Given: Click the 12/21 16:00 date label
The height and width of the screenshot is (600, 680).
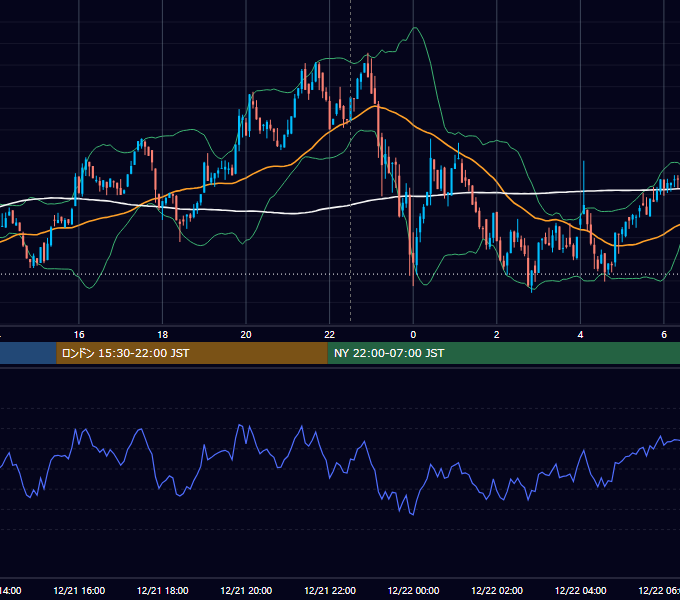Looking at the screenshot, I should pyautogui.click(x=79, y=590).
